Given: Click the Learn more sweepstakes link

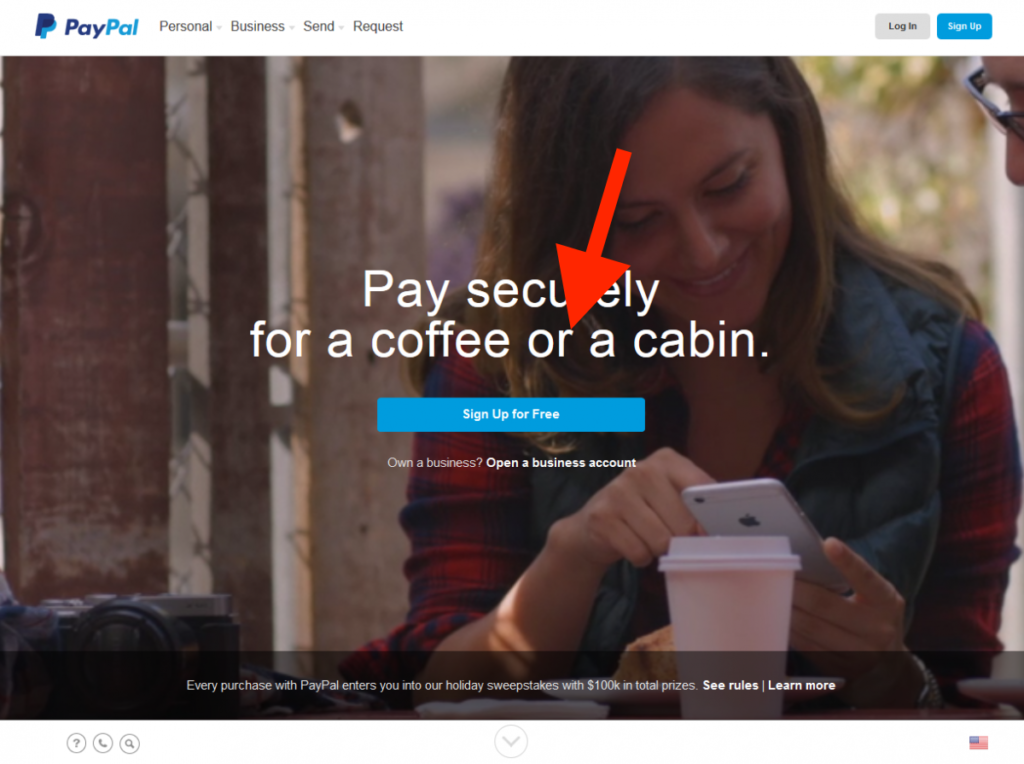Looking at the screenshot, I should point(801,685).
